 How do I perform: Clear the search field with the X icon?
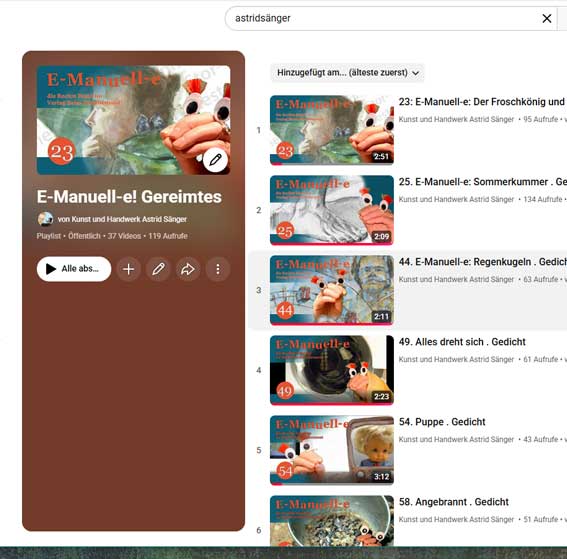click(x=547, y=18)
